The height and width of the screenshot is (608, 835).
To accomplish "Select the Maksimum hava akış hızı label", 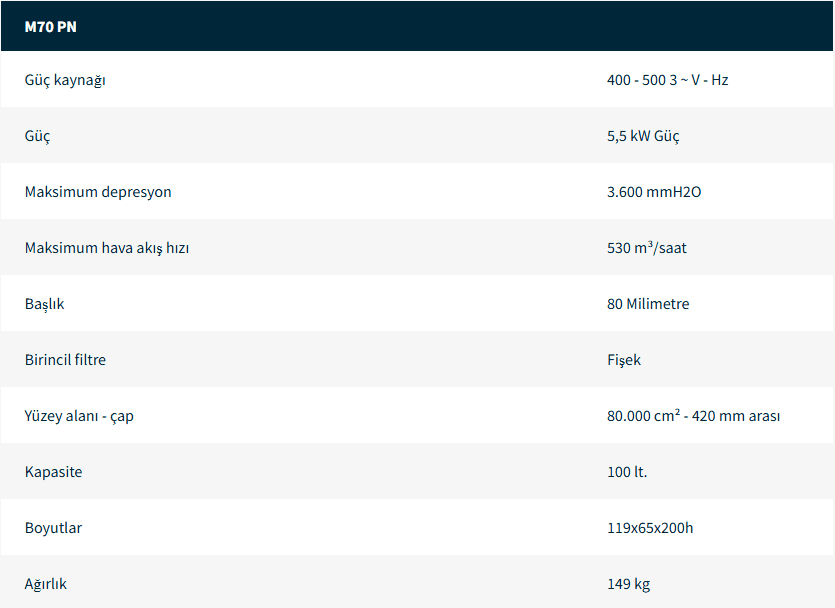I will click(x=107, y=248).
